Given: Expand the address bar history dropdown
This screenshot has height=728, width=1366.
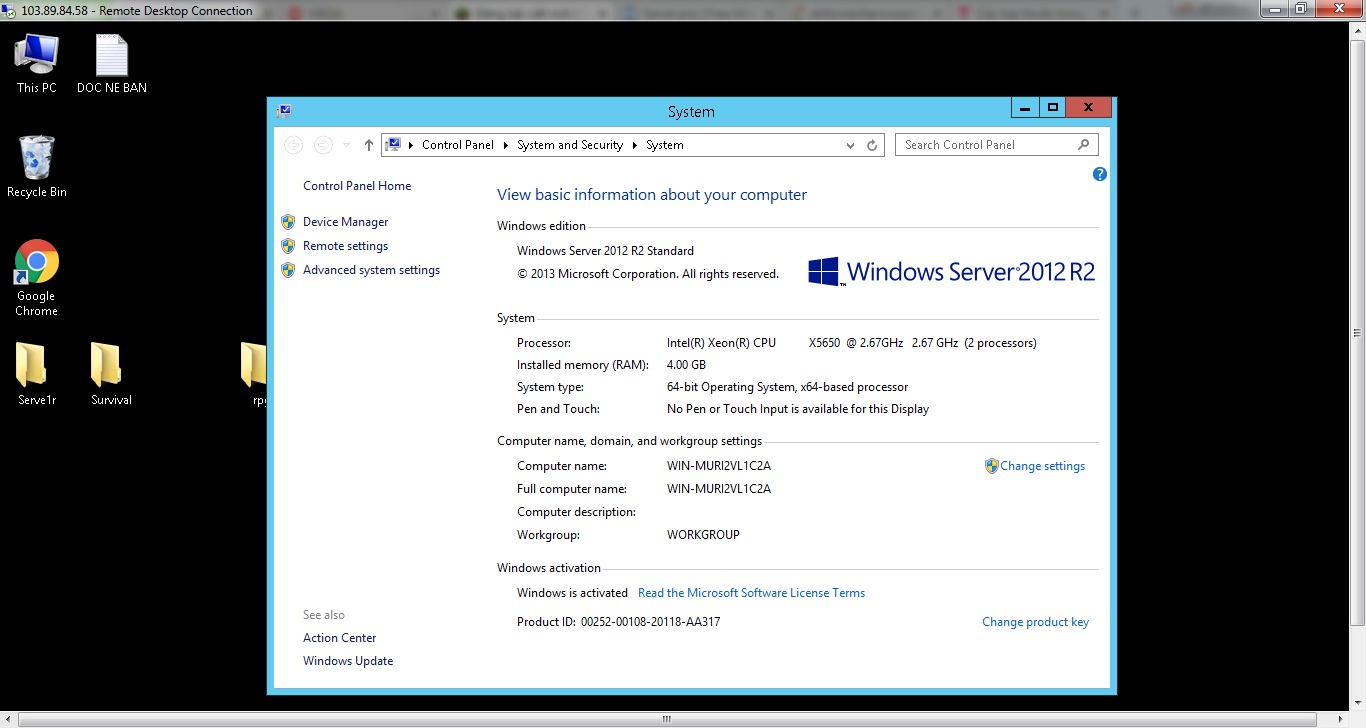Looking at the screenshot, I should coord(850,145).
